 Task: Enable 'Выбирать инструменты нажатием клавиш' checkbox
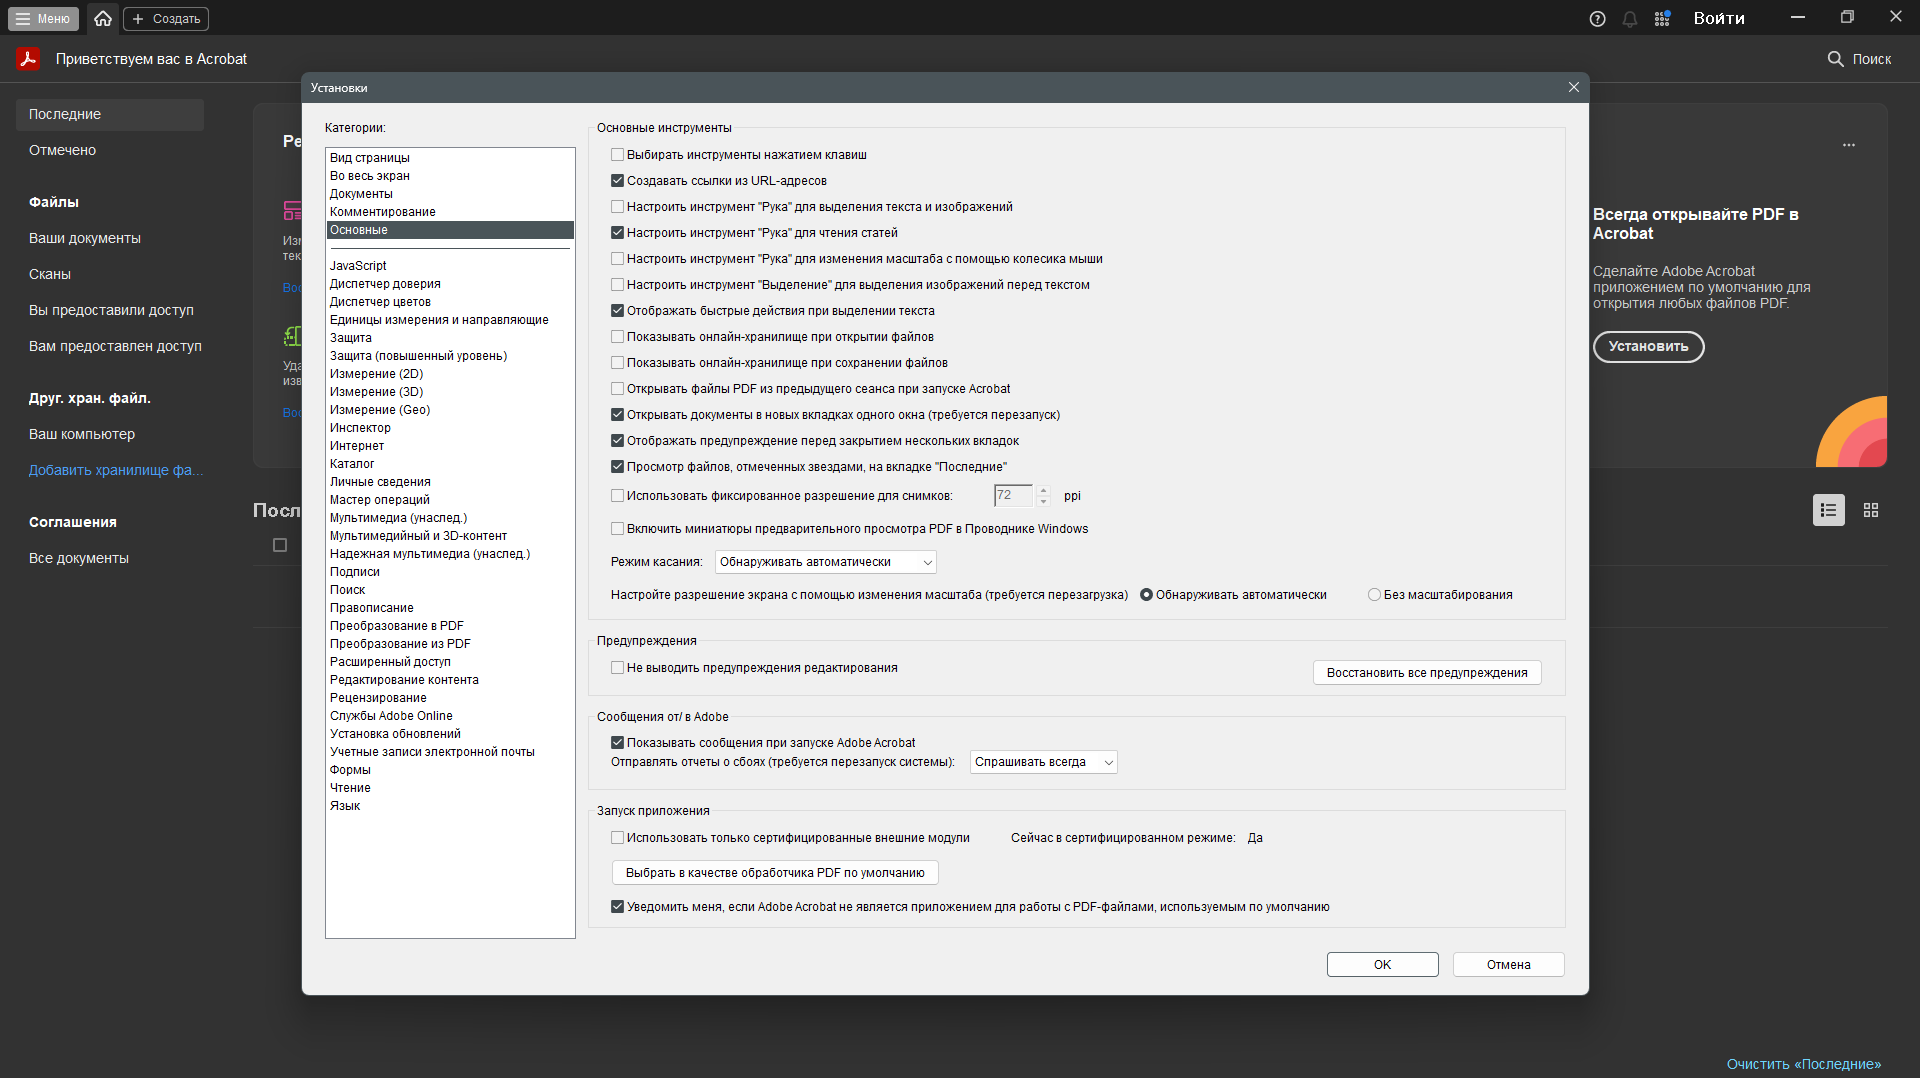(x=617, y=155)
